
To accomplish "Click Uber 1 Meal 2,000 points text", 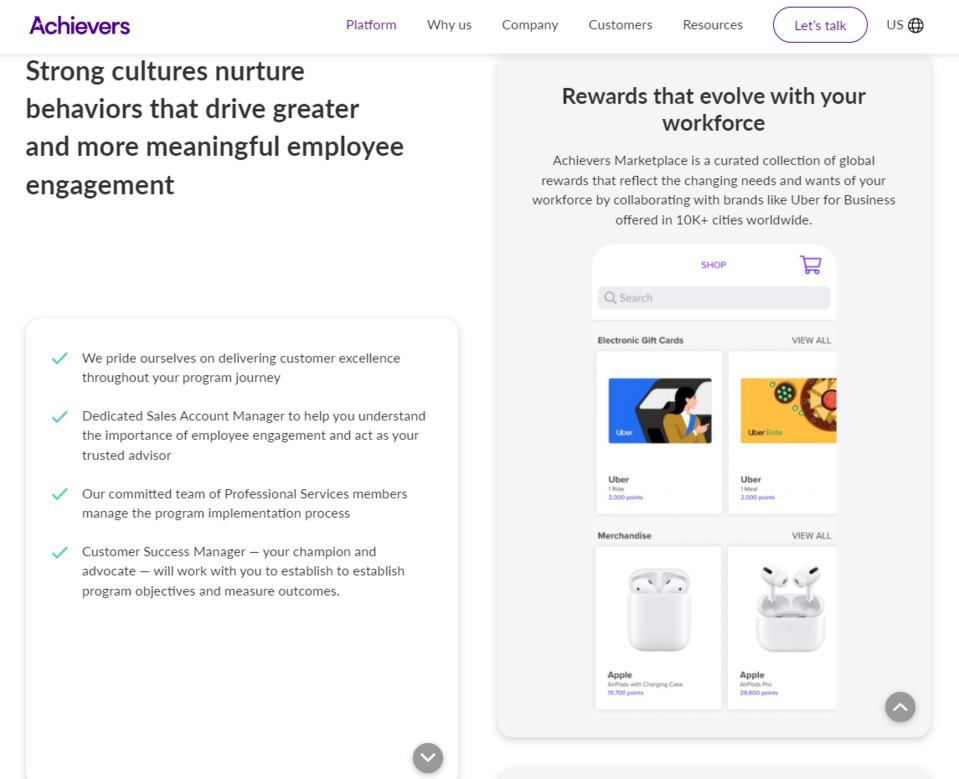I will pos(757,488).
